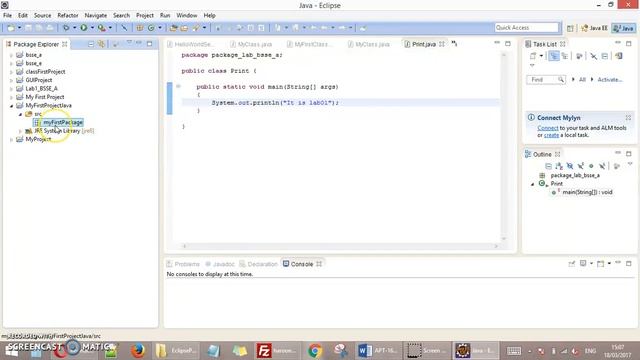Click Open Console icon in Console view
This screenshot has height=360, width=640.
click(x=600, y=264)
